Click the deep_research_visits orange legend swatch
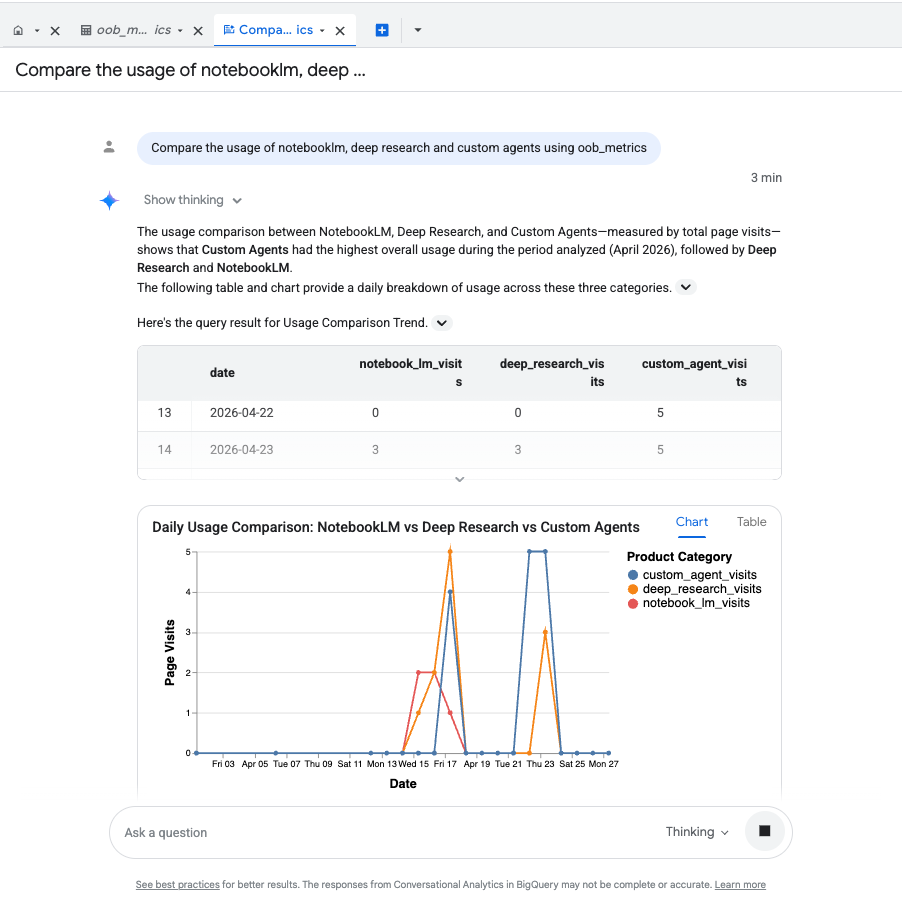This screenshot has width=902, height=917. [633, 589]
